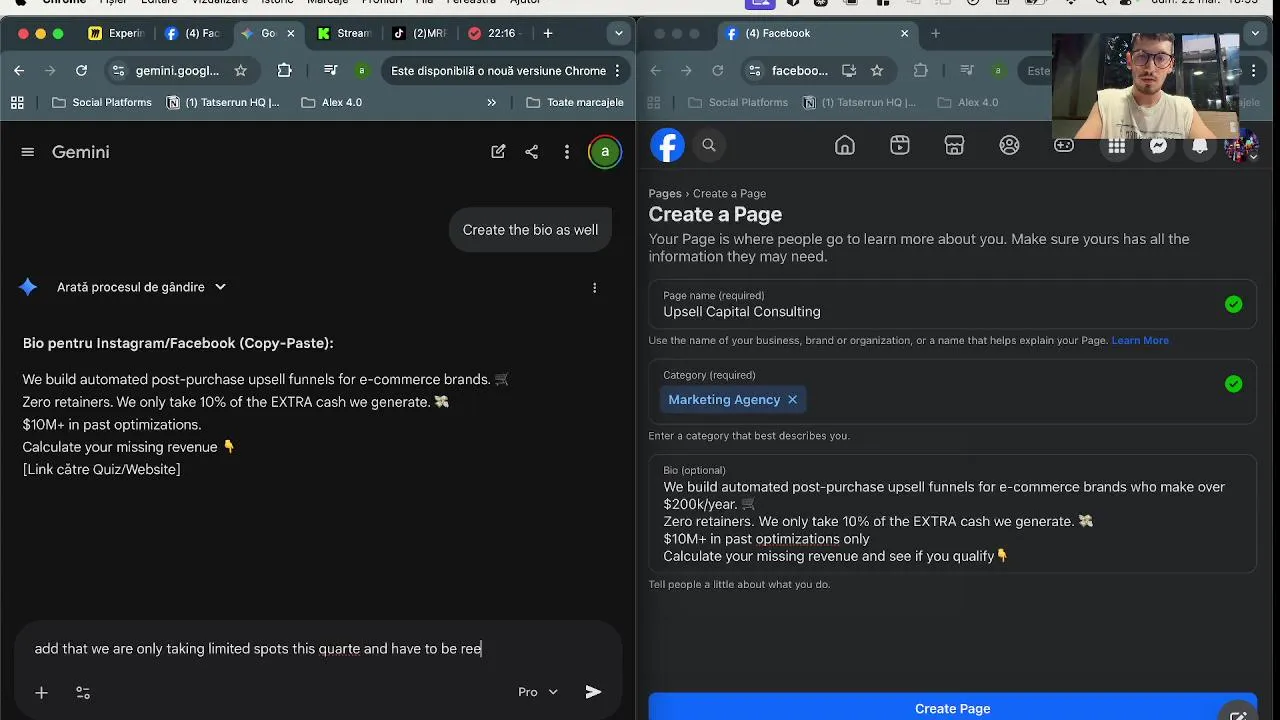Show more bookmarks chevron
The image size is (1280, 720).
pos(491,102)
